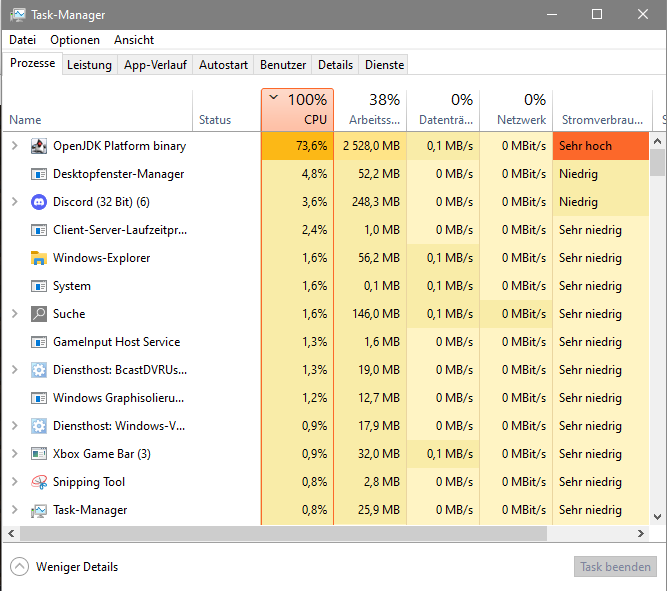Expand the Snipping Tool process

point(14,482)
